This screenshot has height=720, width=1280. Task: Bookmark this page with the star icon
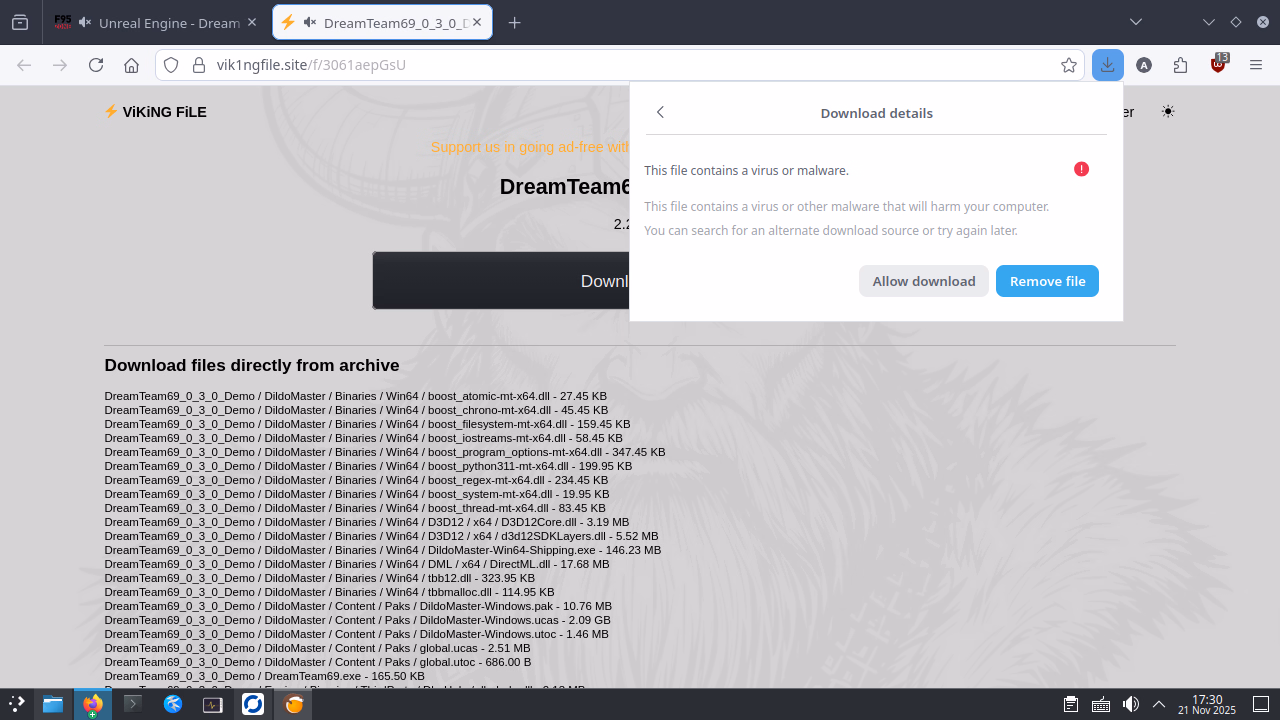[x=1069, y=65]
